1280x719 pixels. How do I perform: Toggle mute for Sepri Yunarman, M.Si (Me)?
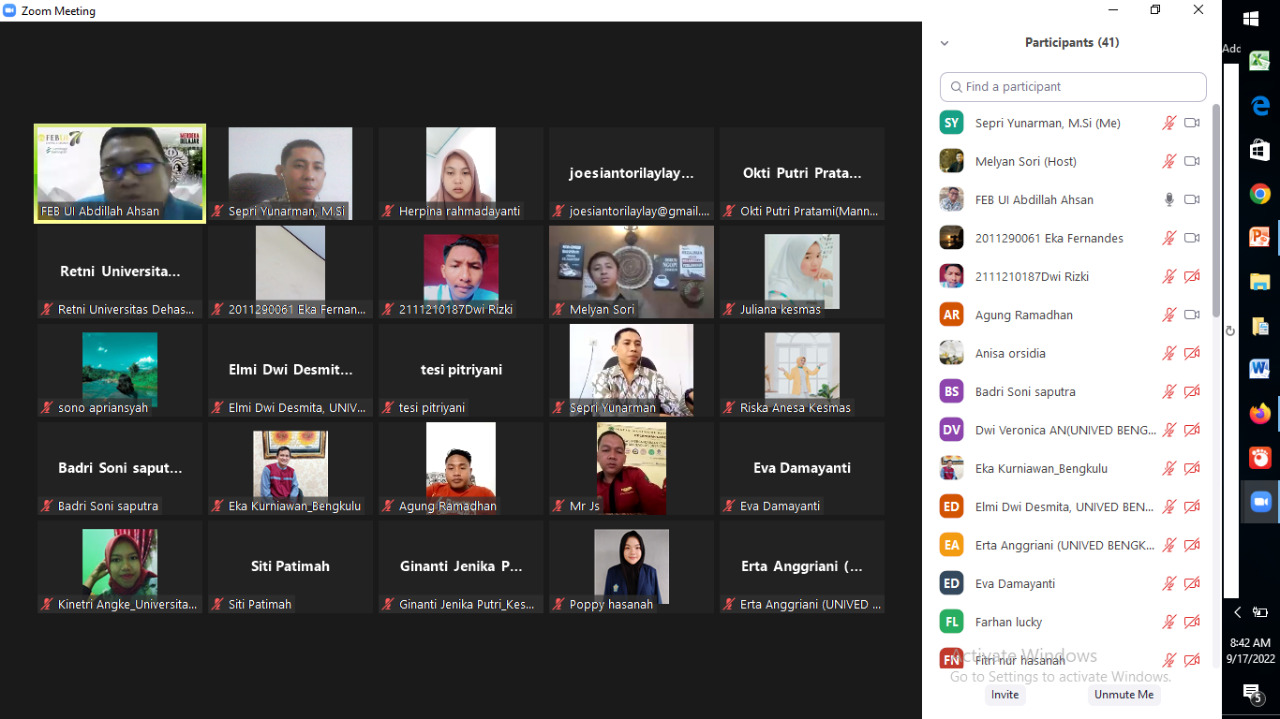1169,123
